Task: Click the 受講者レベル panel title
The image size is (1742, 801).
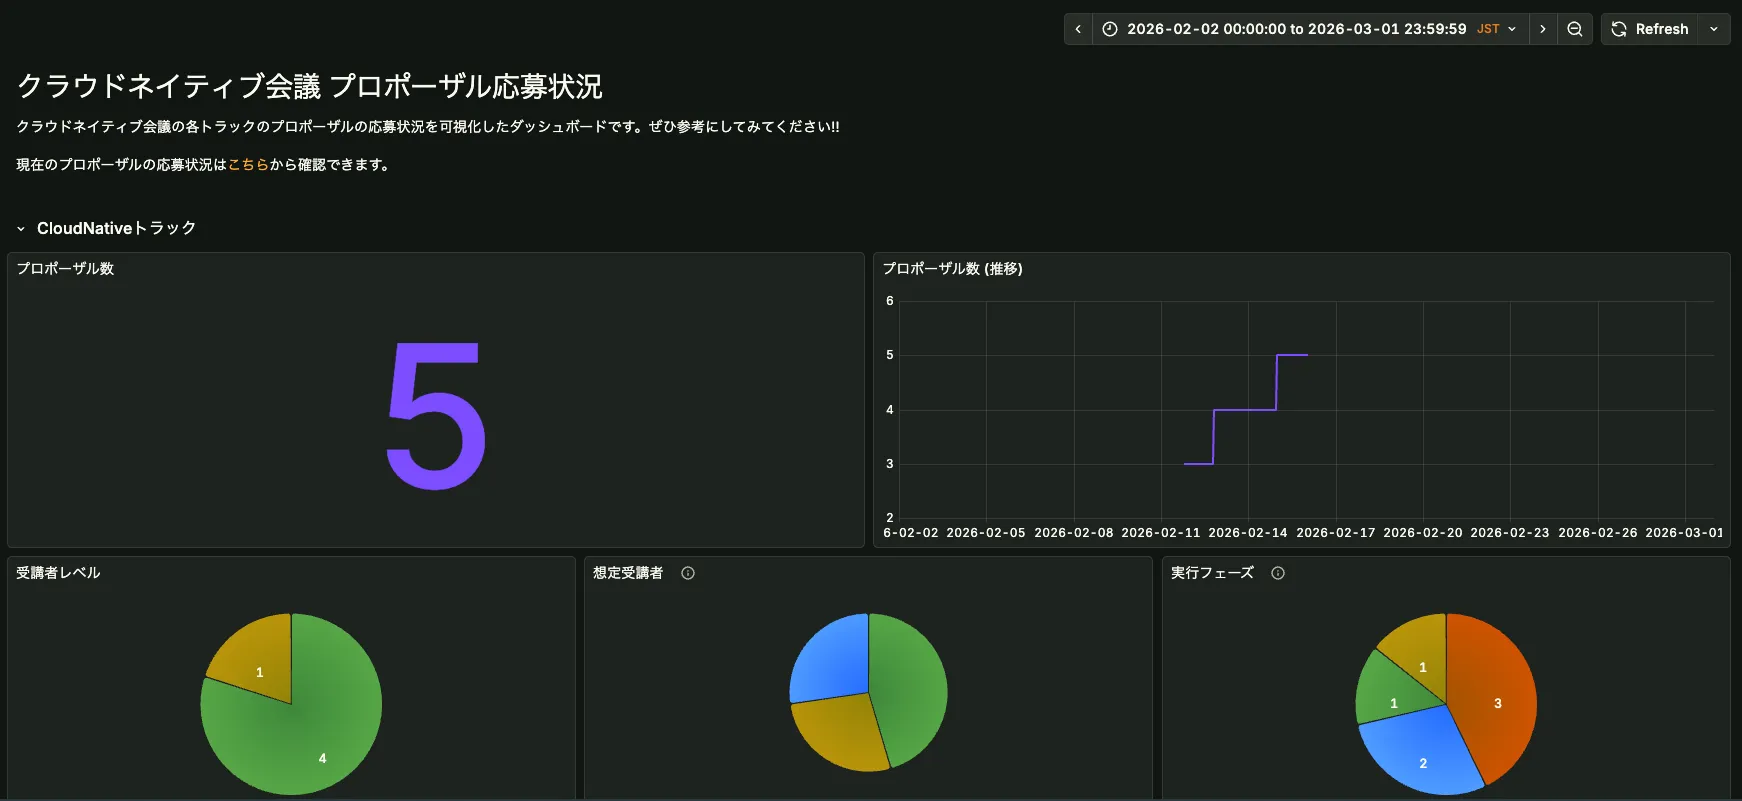Action: tap(58, 573)
